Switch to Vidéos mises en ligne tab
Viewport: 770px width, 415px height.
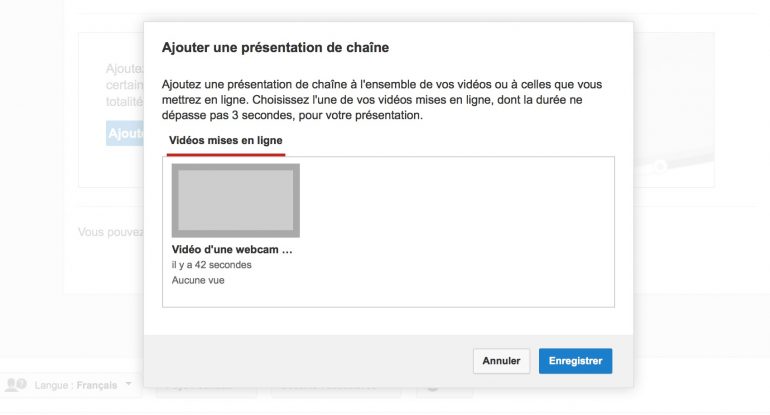[x=225, y=141]
